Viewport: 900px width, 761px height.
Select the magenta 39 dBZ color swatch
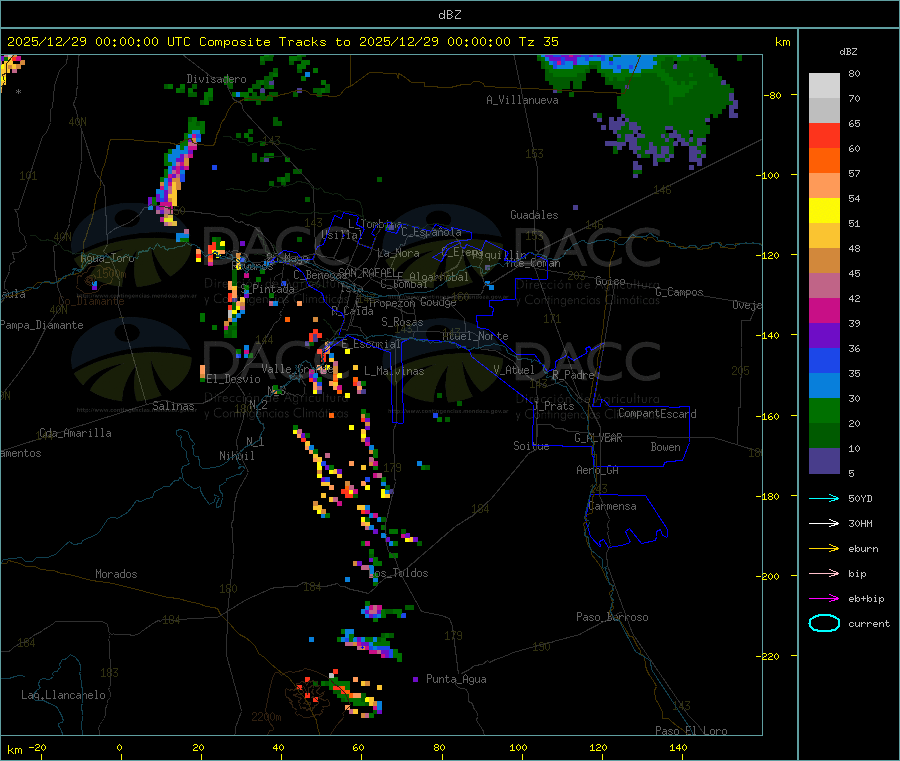click(x=824, y=310)
